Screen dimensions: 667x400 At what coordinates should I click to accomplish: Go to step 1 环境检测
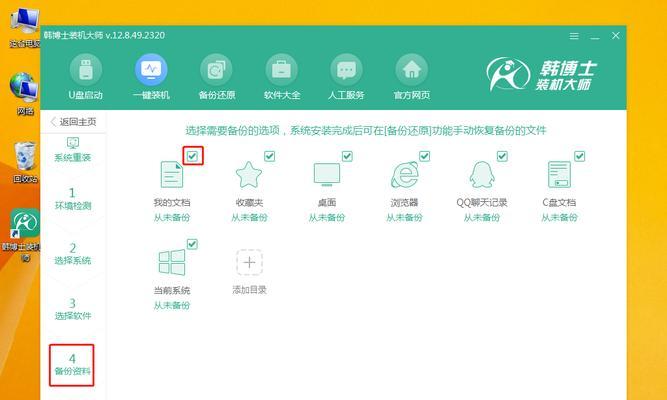coord(73,199)
